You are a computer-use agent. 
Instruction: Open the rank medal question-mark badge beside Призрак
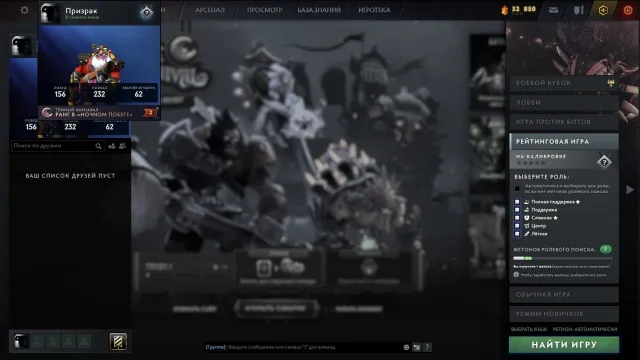click(x=146, y=13)
